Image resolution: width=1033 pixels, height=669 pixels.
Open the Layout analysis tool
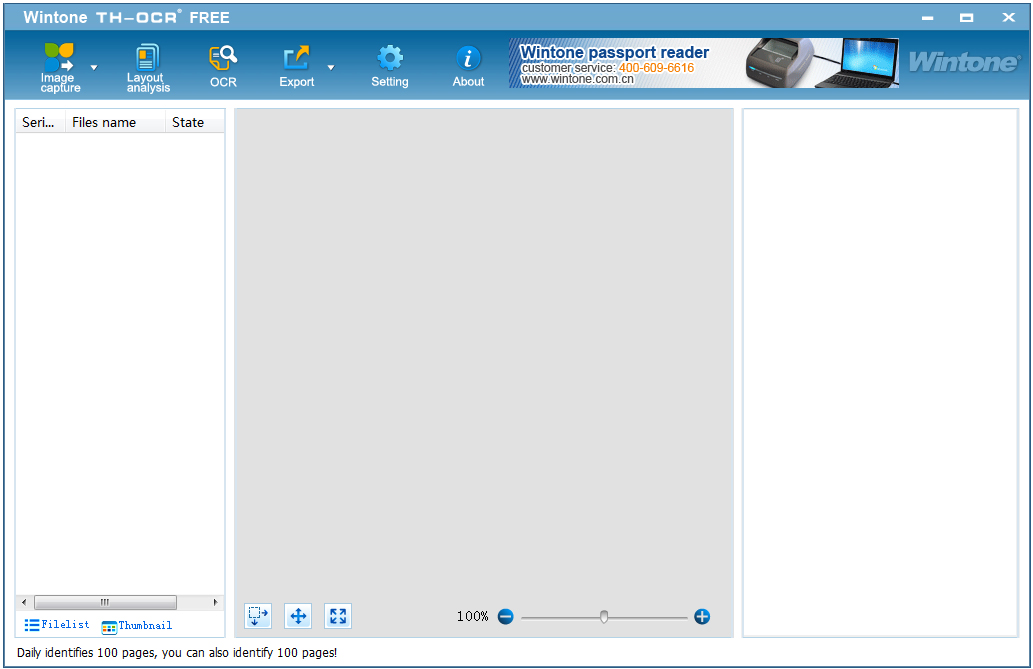146,63
